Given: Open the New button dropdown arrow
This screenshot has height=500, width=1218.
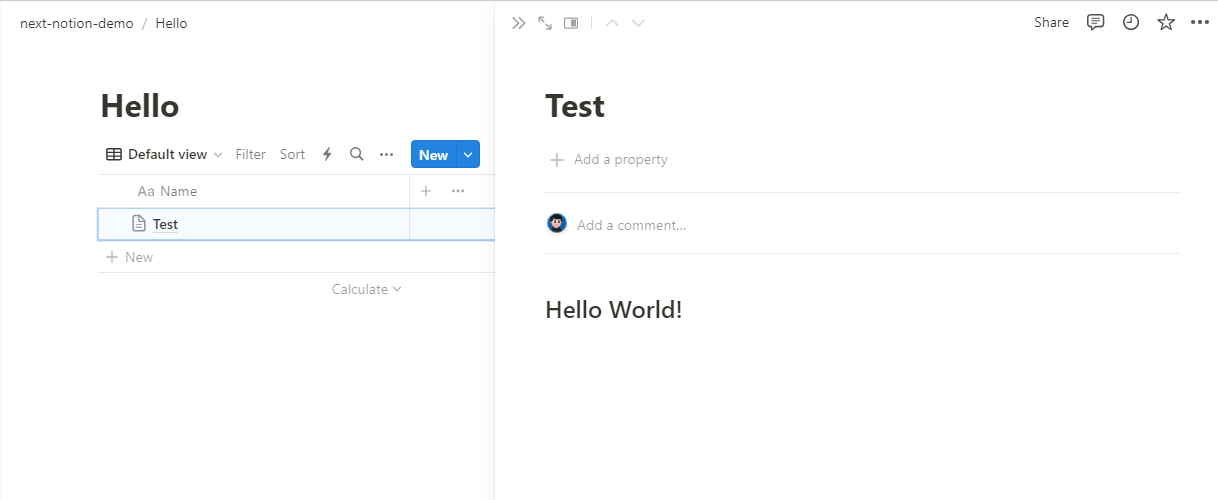Looking at the screenshot, I should point(468,154).
